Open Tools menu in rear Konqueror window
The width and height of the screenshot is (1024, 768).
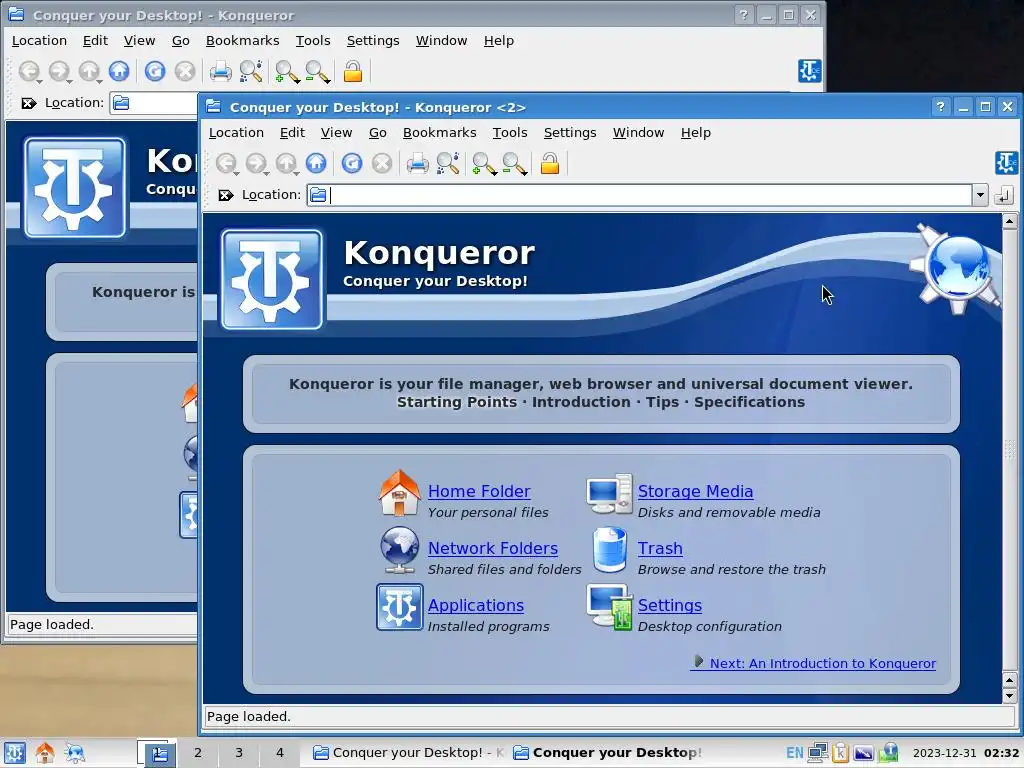(x=313, y=40)
